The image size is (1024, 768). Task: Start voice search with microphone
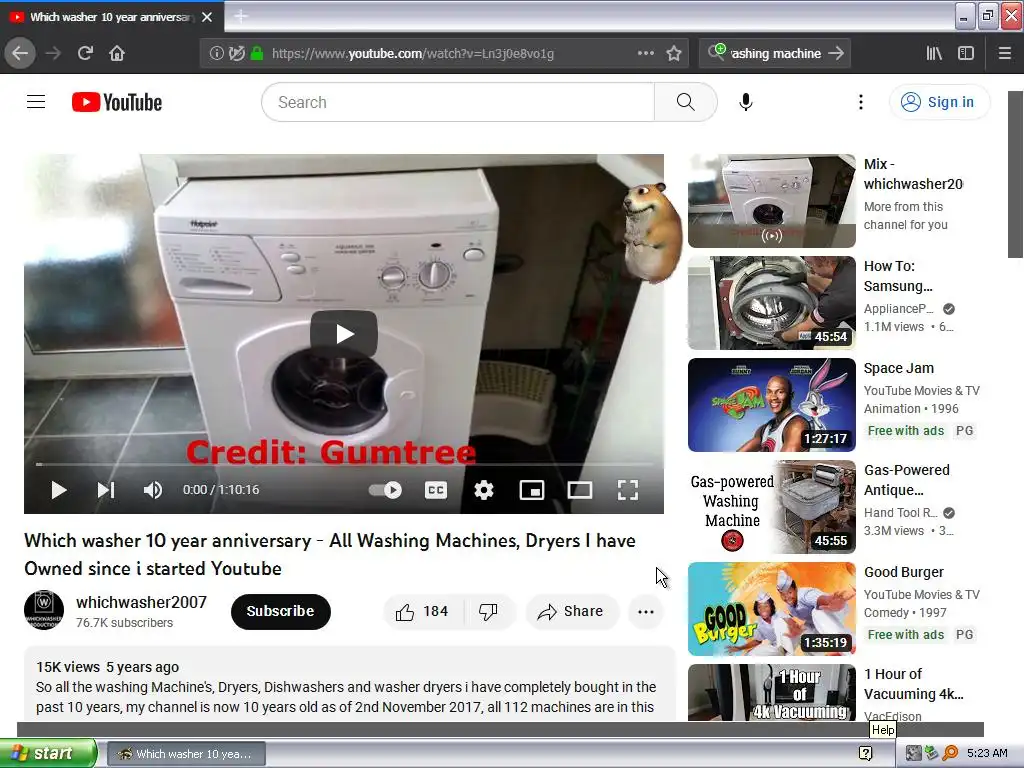pyautogui.click(x=746, y=102)
